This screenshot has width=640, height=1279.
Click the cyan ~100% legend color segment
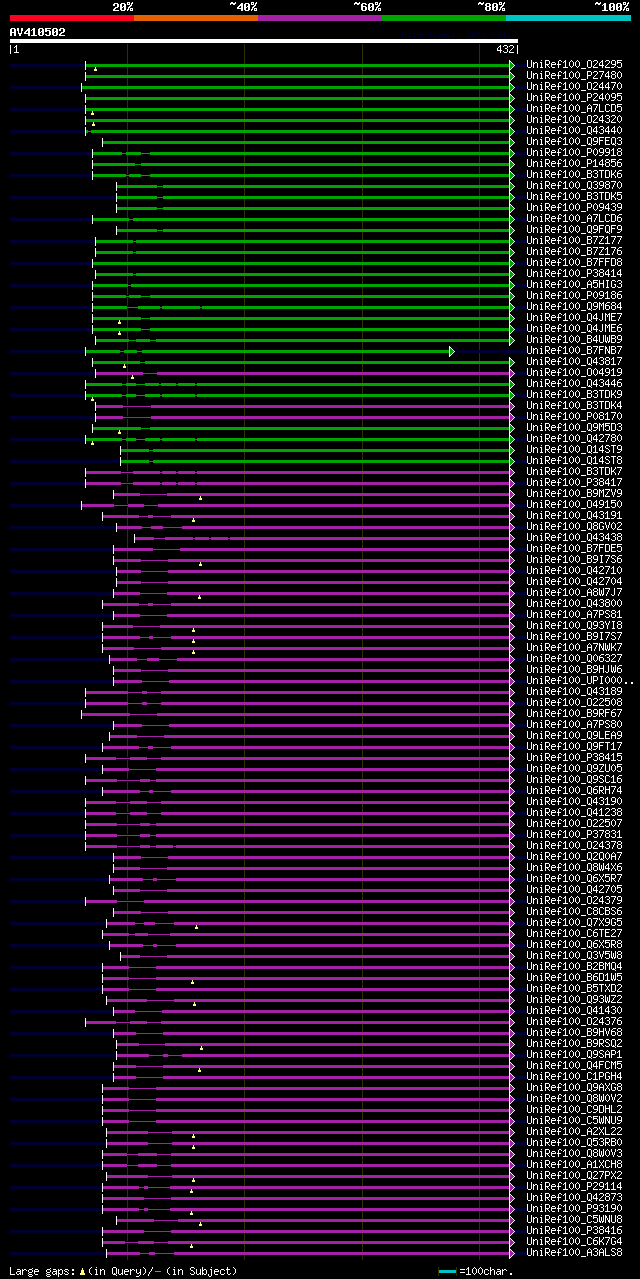[x=567, y=18]
